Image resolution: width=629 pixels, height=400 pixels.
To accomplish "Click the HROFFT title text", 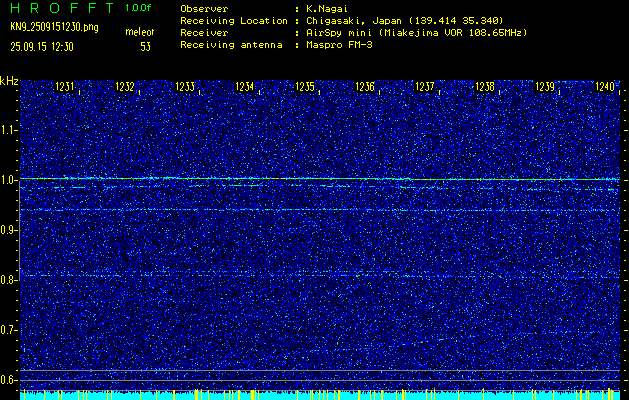I will click(x=62, y=8).
